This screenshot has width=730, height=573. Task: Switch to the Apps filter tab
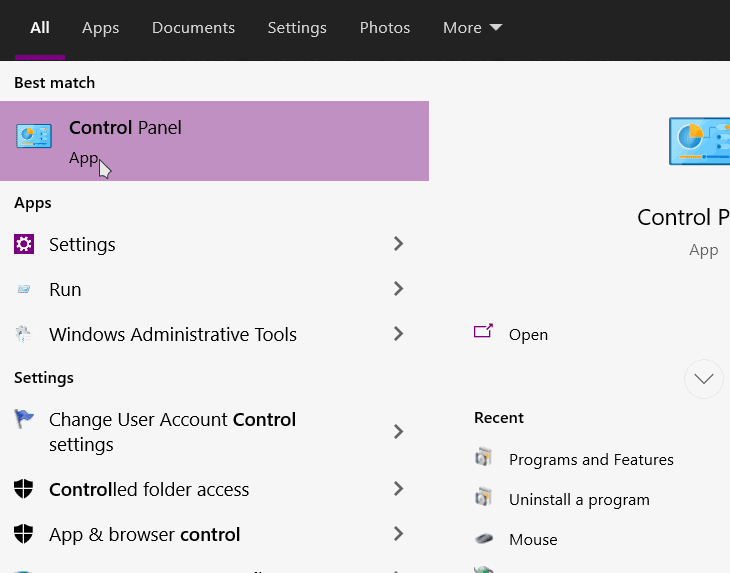pos(101,28)
